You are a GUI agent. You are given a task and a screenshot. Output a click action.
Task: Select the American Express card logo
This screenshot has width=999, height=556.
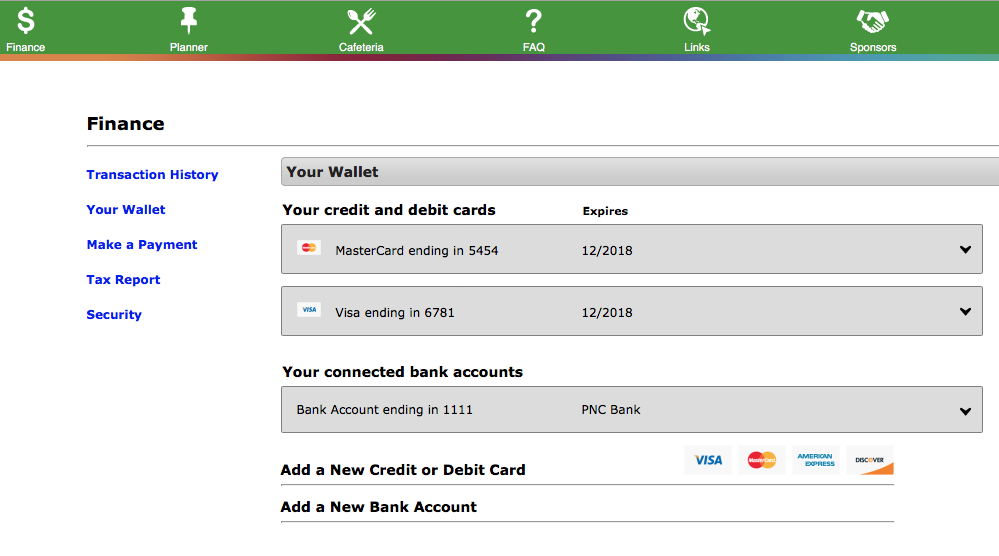point(816,460)
